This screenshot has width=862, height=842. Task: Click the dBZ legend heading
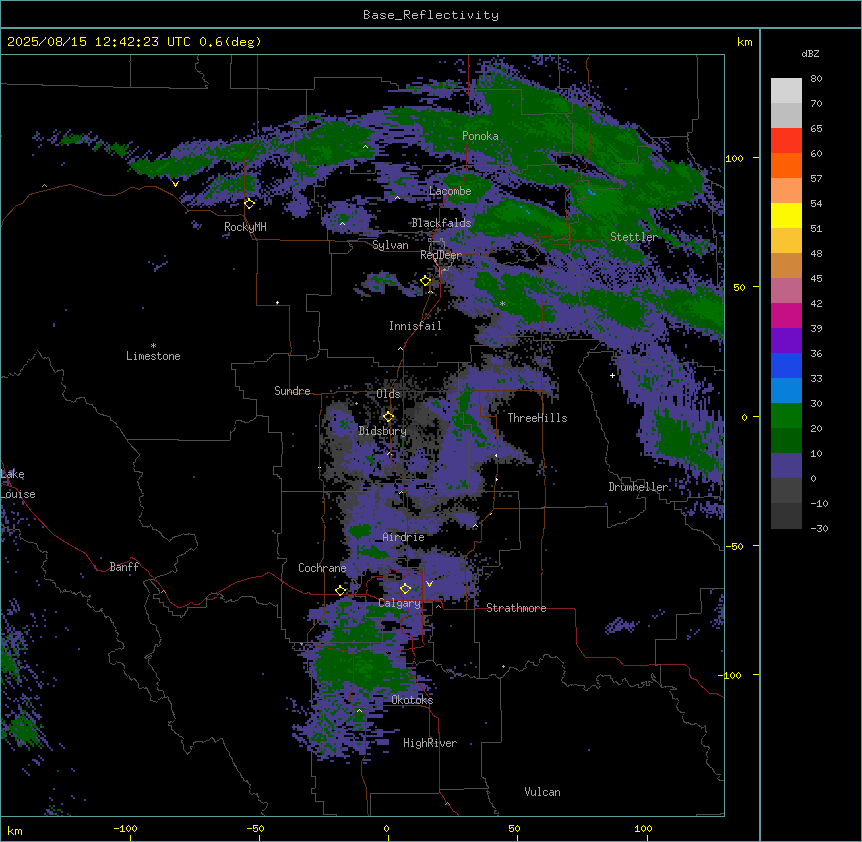810,53
